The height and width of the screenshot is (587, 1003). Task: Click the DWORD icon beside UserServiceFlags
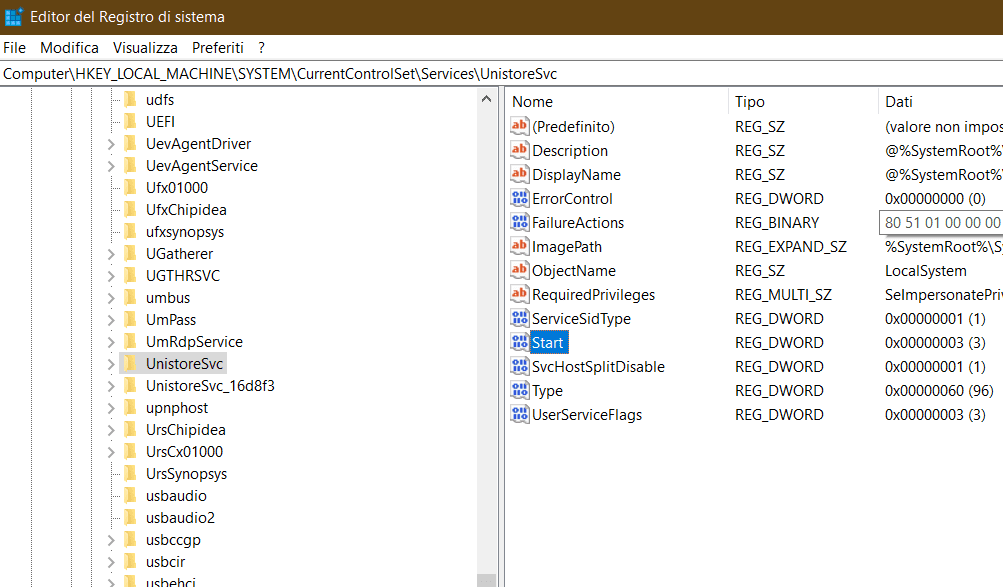click(519, 414)
